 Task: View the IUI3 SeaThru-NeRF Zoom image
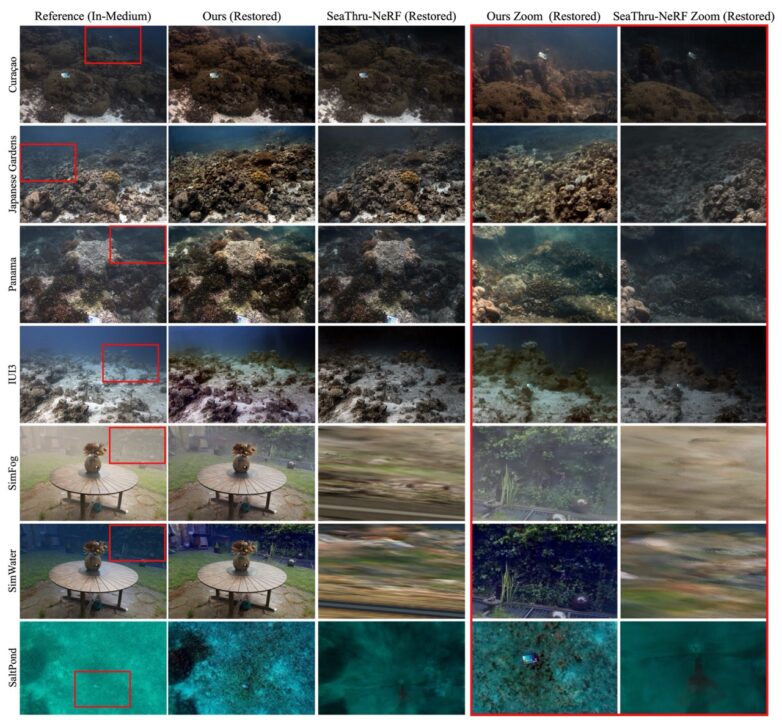(693, 374)
